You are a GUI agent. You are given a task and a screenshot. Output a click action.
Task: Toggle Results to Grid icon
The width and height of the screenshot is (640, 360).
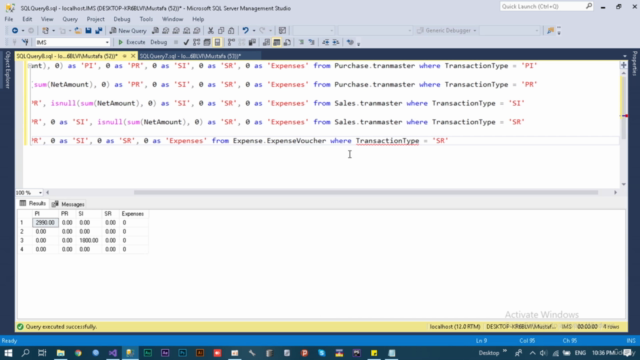pos(277,42)
